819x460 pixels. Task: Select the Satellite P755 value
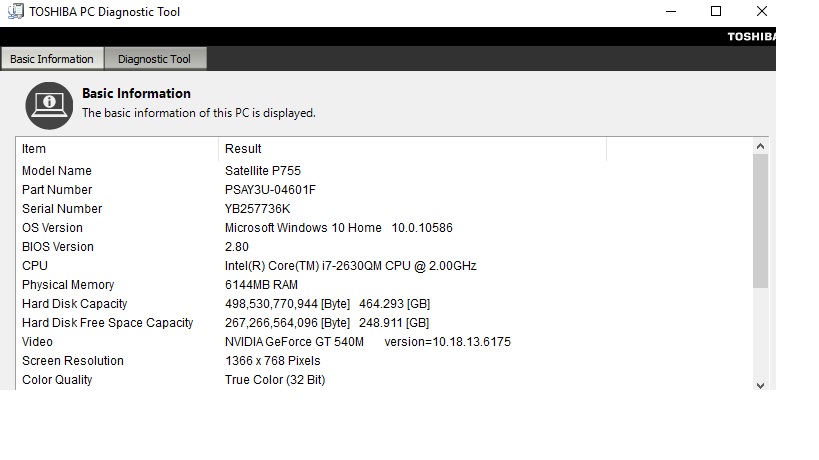tap(263, 171)
